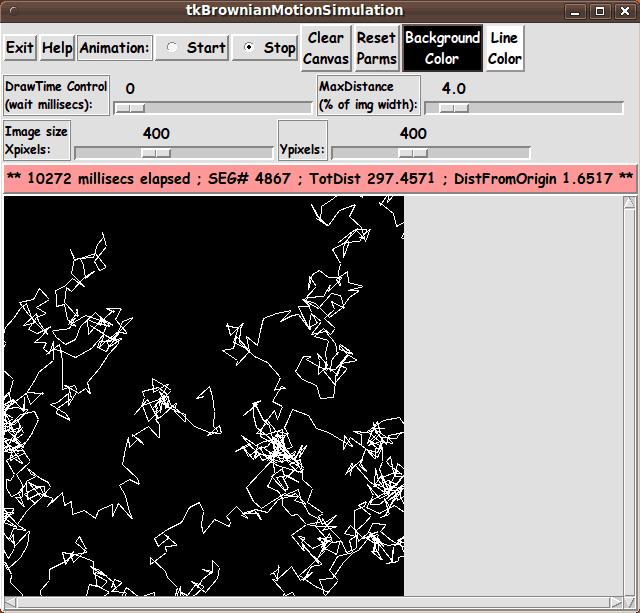Viewport: 640px width, 613px height.
Task: Open the Line Color chooser
Action: coord(504,48)
